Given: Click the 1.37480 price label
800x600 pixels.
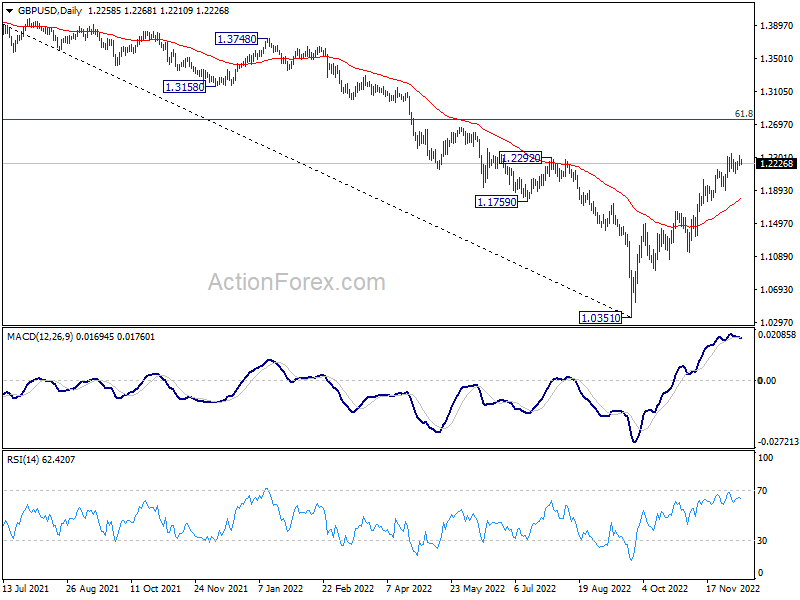Looking at the screenshot, I should 236,39.
